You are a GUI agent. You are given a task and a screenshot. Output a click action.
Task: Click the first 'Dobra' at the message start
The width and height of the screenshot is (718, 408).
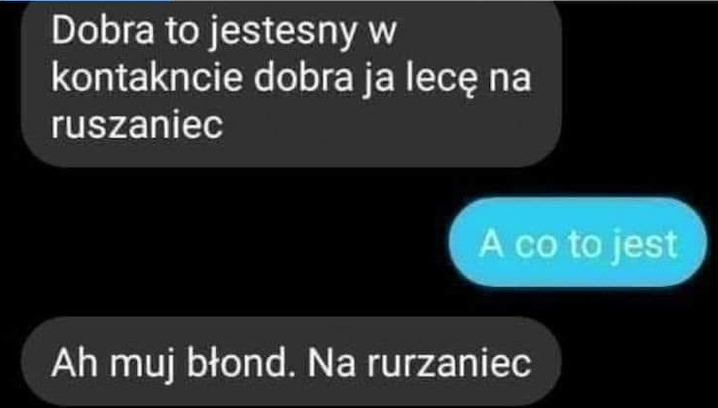click(x=102, y=31)
